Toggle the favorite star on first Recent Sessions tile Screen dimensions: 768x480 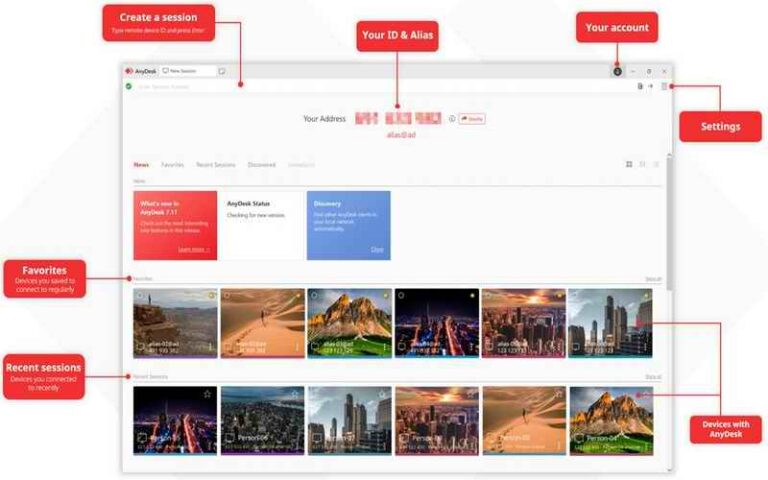pos(208,394)
